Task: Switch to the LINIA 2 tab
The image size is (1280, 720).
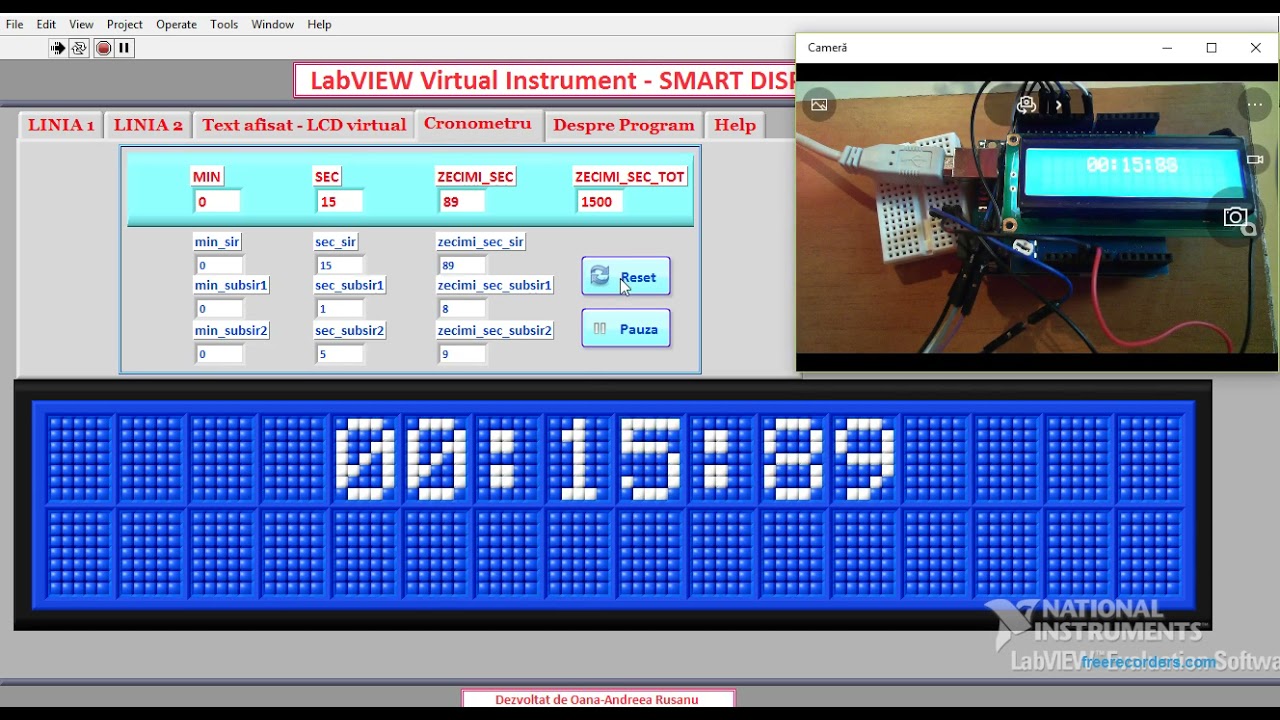Action: pyautogui.click(x=148, y=125)
